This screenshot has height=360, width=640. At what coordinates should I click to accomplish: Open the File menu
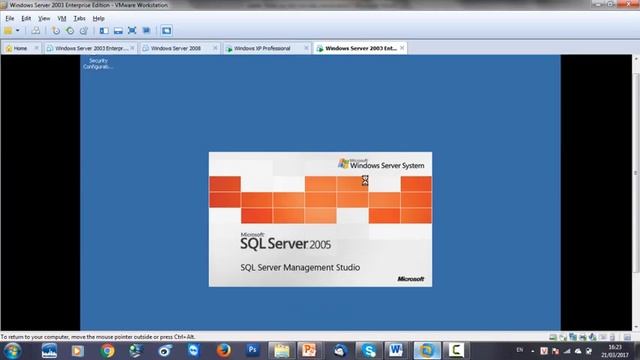[x=9, y=18]
